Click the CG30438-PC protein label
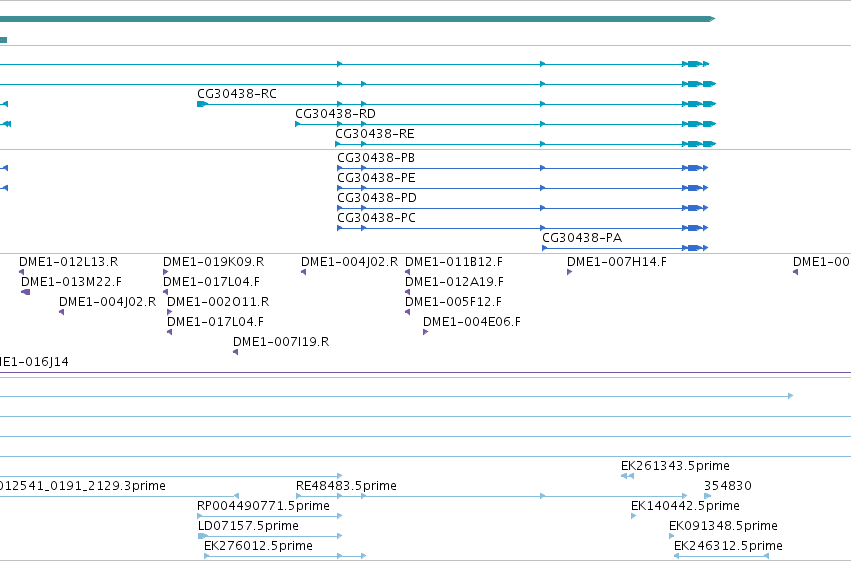 [376, 218]
